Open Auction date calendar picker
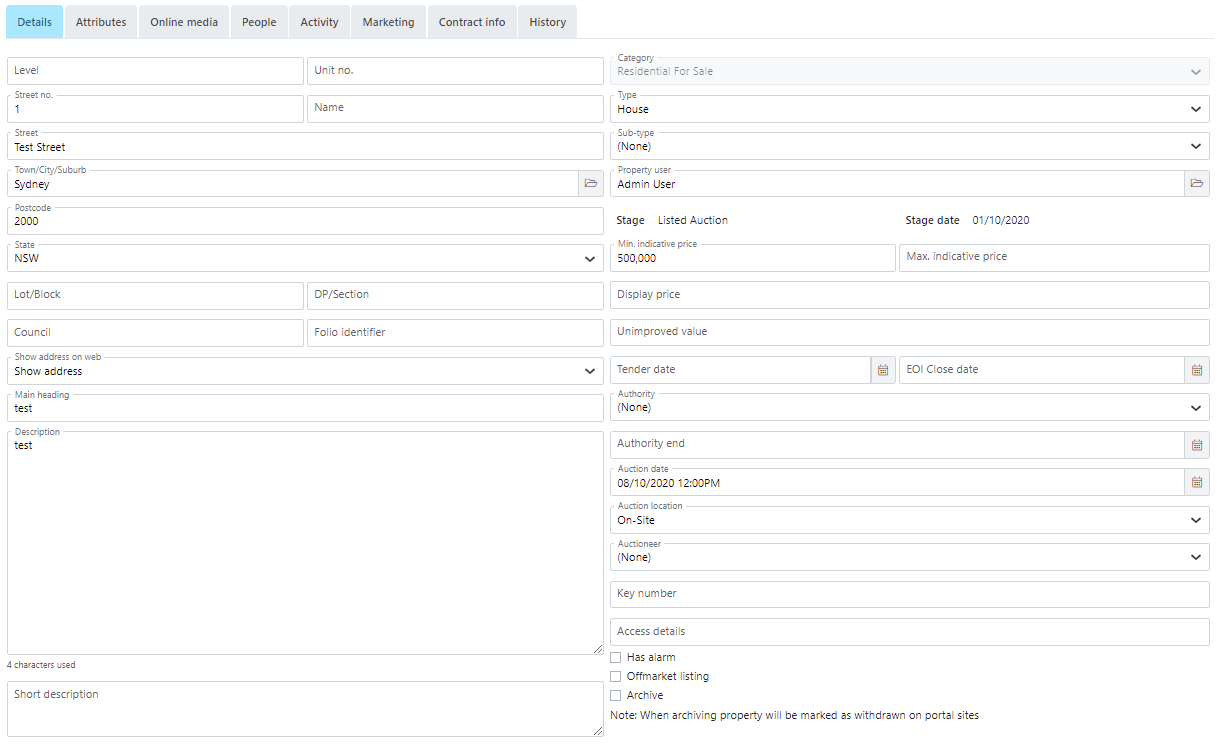This screenshot has height=756, width=1217. (1197, 483)
